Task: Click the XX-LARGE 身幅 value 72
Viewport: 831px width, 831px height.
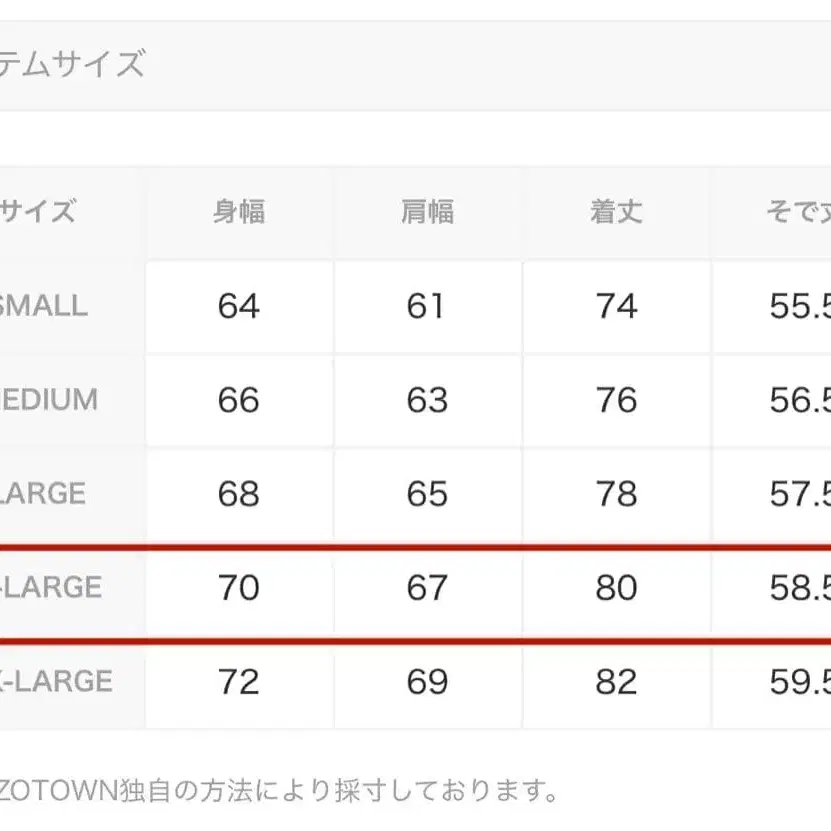Action: pyautogui.click(x=239, y=681)
